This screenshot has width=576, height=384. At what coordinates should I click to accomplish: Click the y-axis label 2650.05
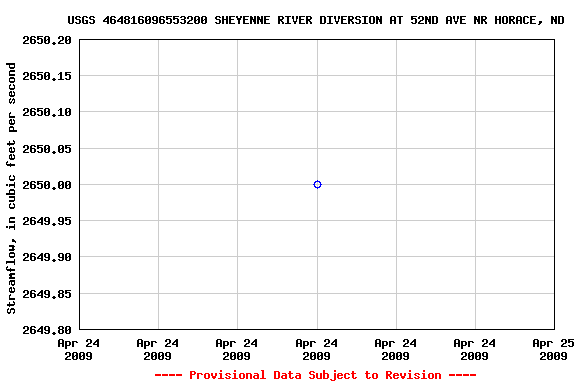(47, 149)
